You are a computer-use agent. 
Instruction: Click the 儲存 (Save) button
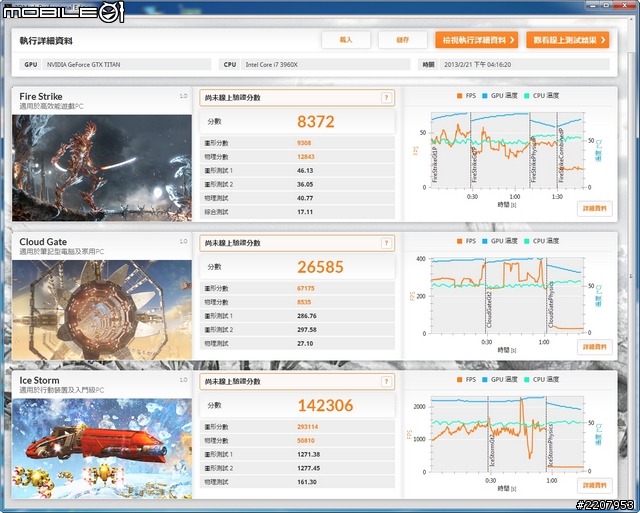(x=402, y=40)
